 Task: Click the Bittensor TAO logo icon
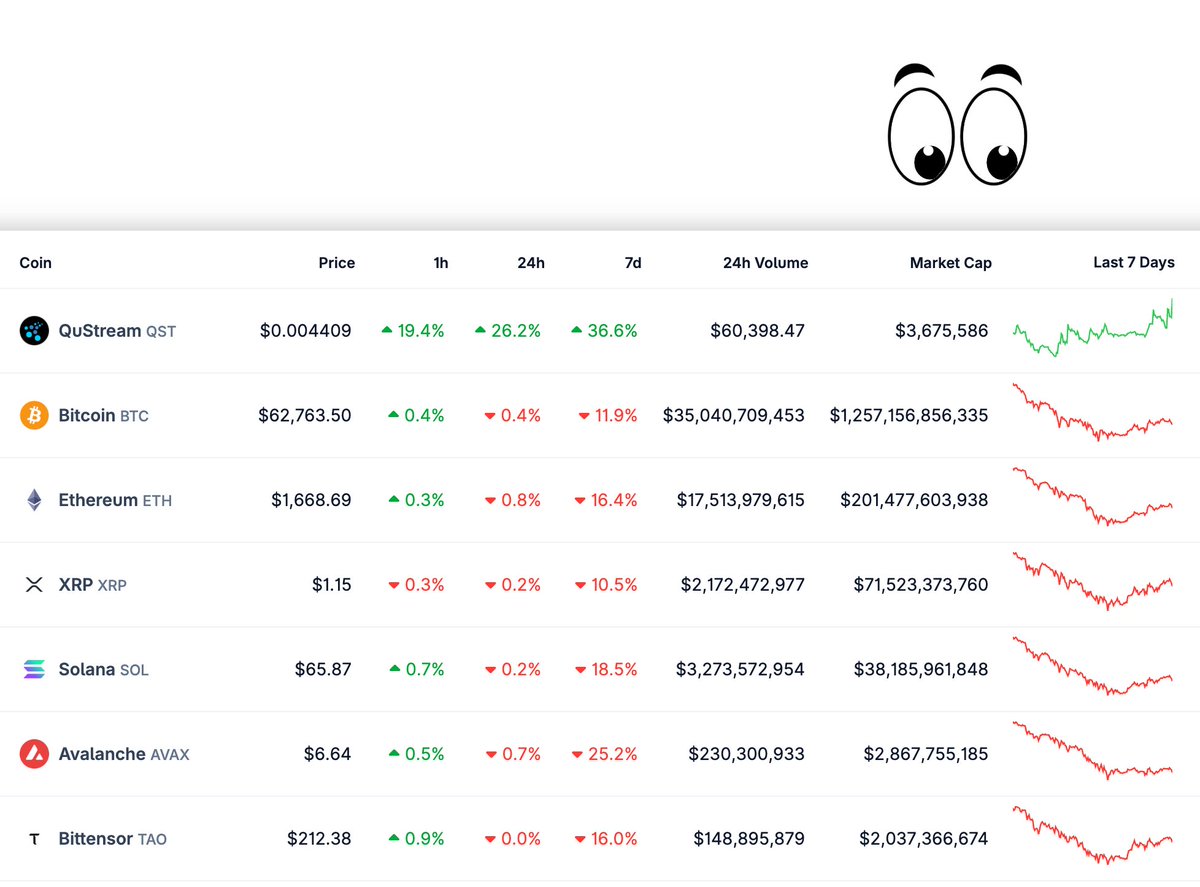click(x=34, y=839)
